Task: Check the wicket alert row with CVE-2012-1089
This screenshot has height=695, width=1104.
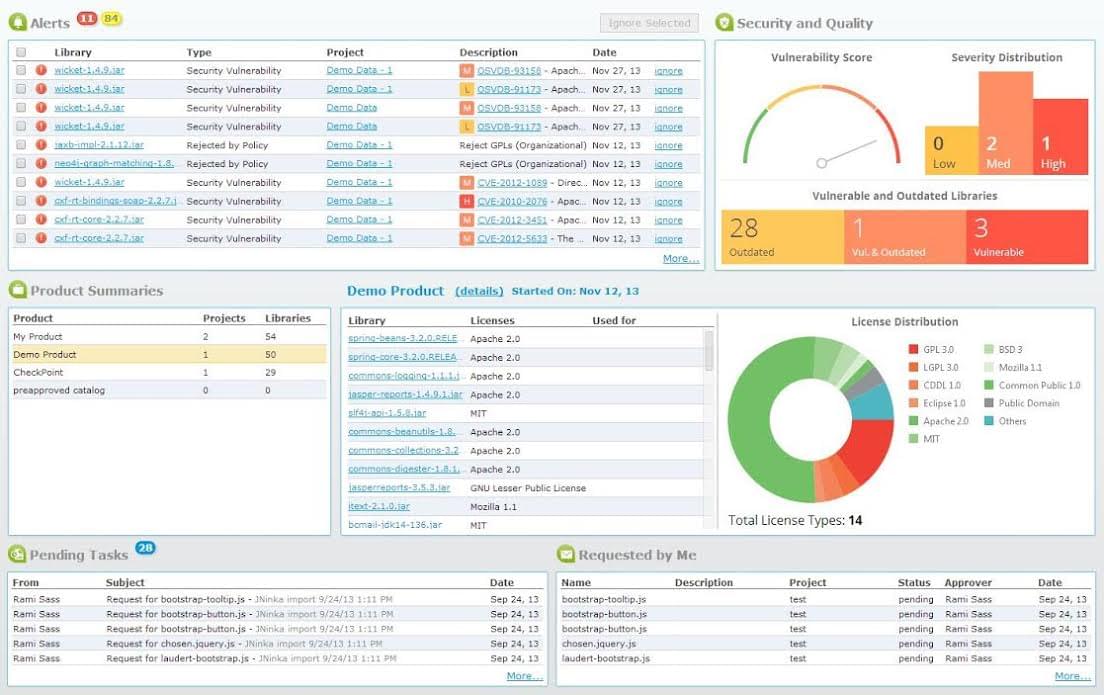Action: pyautogui.click(x=21, y=182)
